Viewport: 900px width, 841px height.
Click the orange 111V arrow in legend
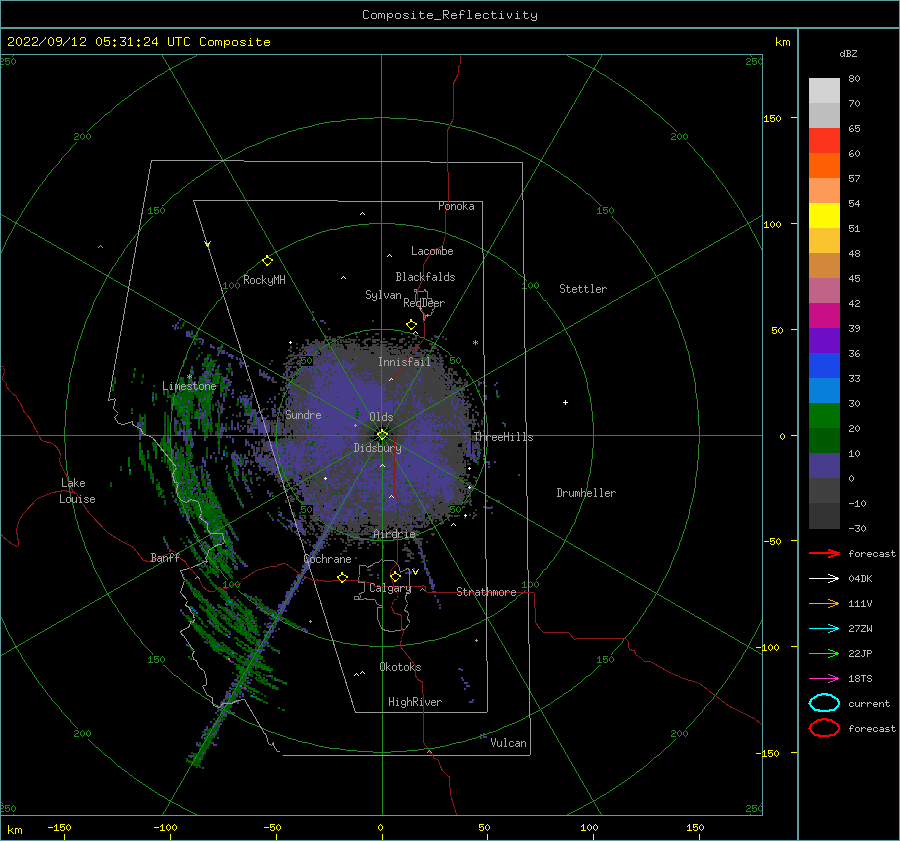coord(824,603)
